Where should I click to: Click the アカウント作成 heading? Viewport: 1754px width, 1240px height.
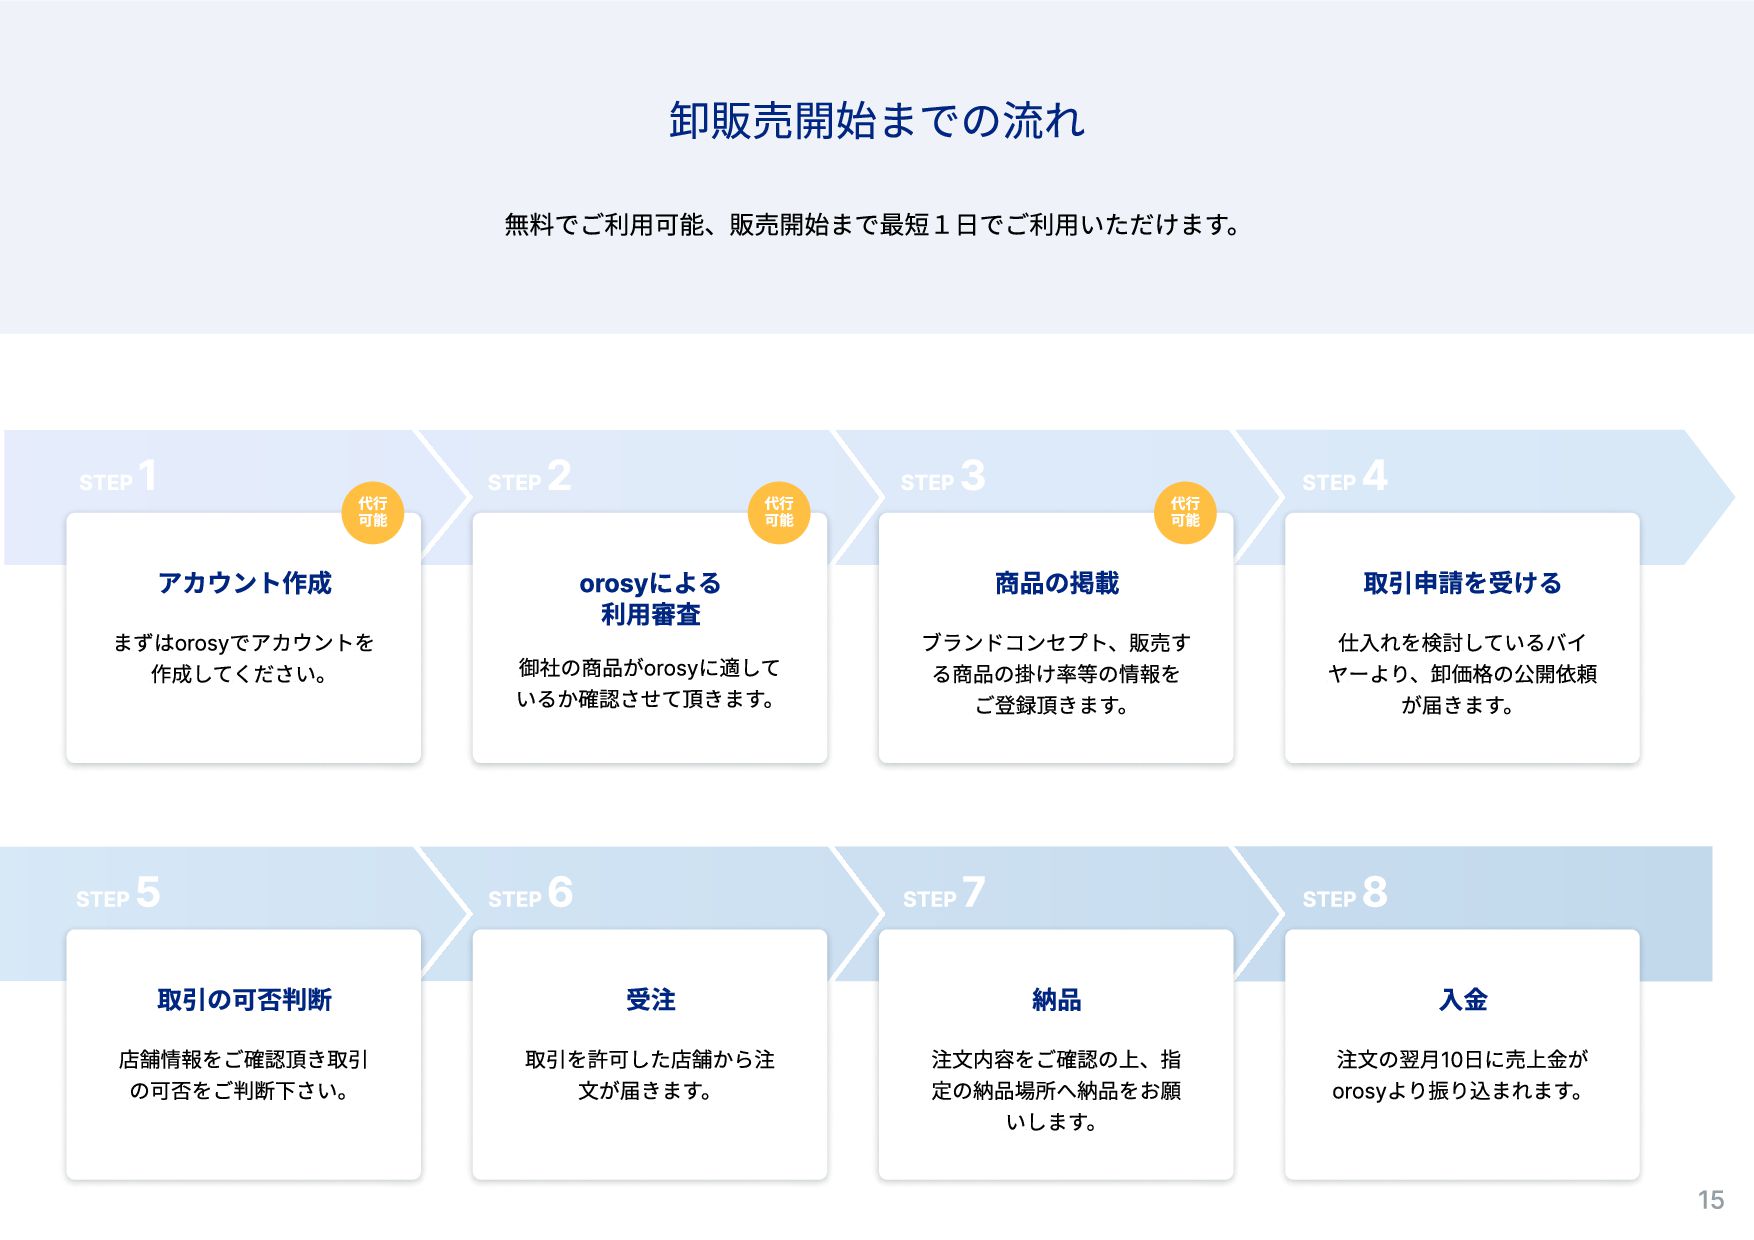pos(244,583)
